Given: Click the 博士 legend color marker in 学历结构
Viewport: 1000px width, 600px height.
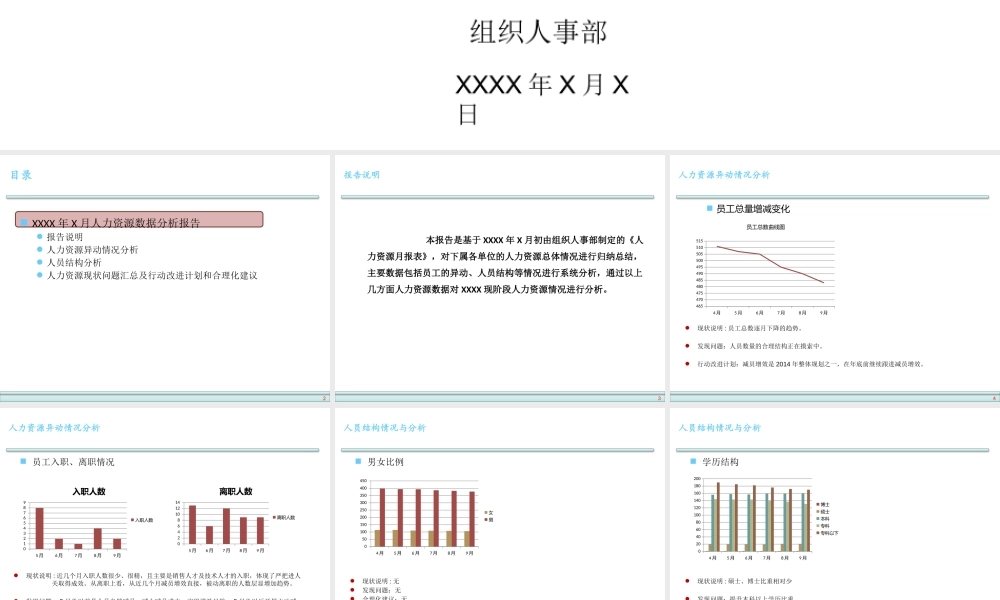Looking at the screenshot, I should (x=818, y=504).
